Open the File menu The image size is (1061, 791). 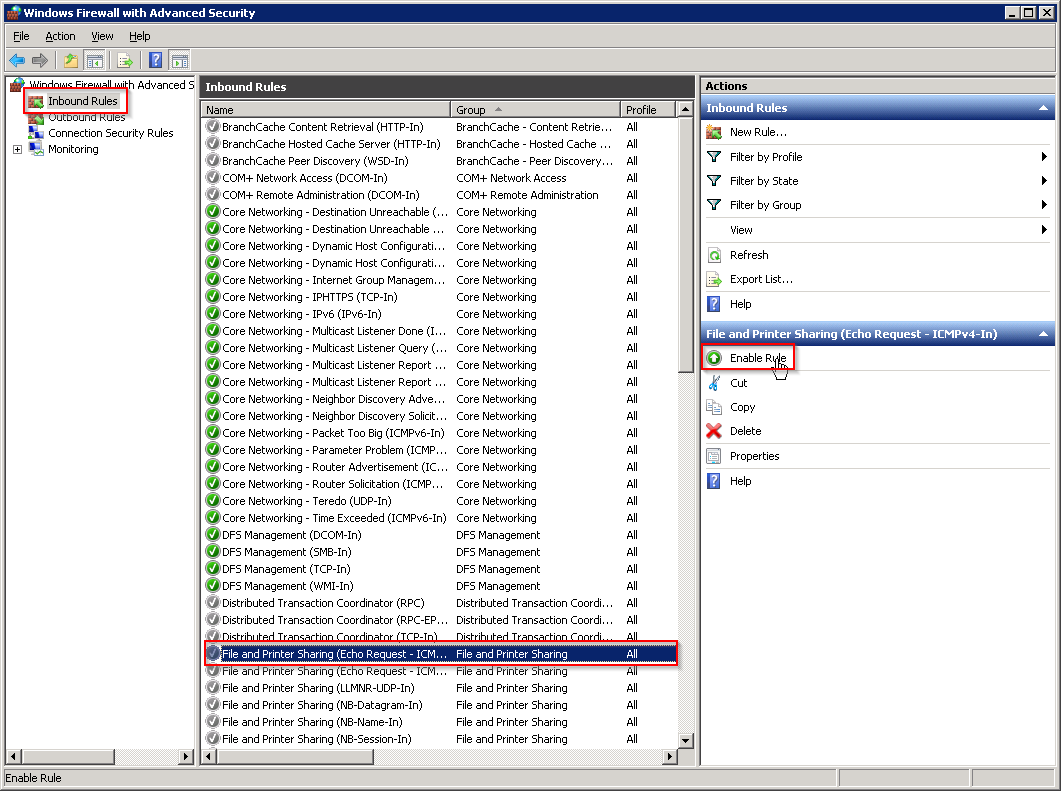(22, 37)
